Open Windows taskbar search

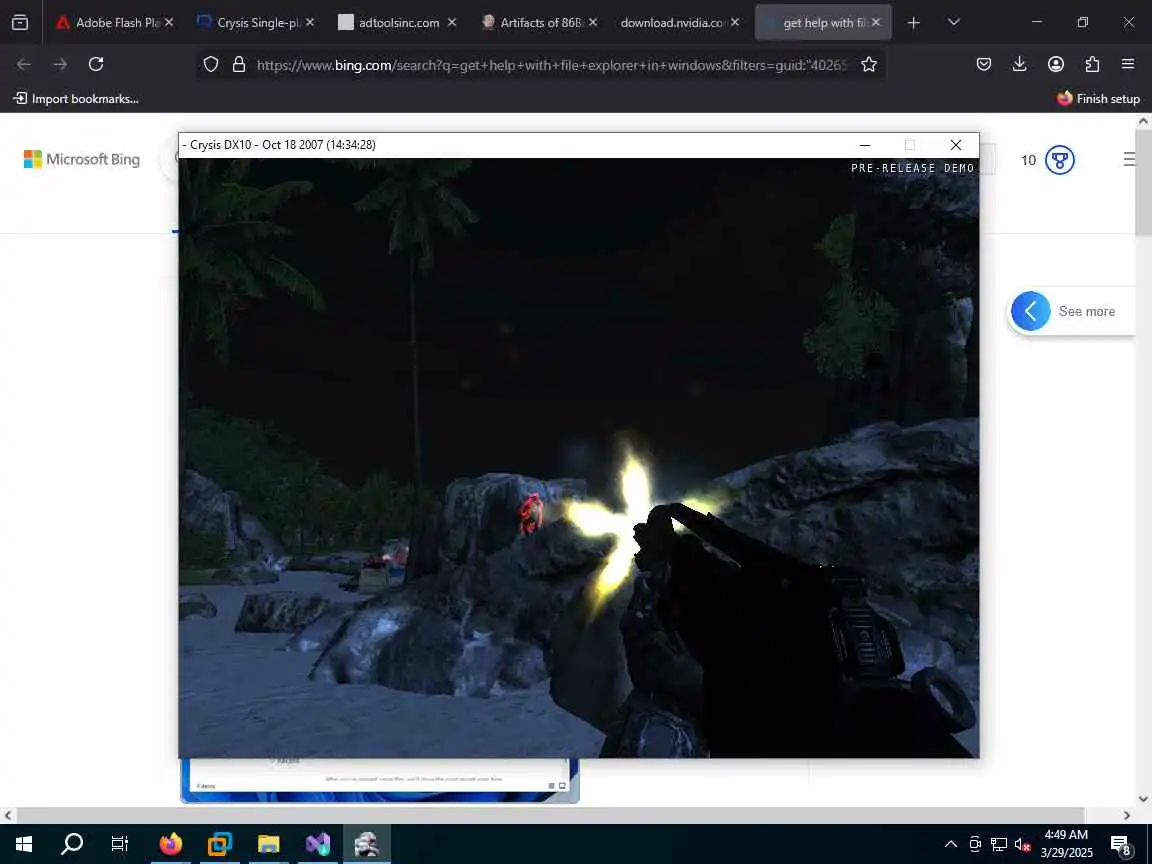[72, 843]
